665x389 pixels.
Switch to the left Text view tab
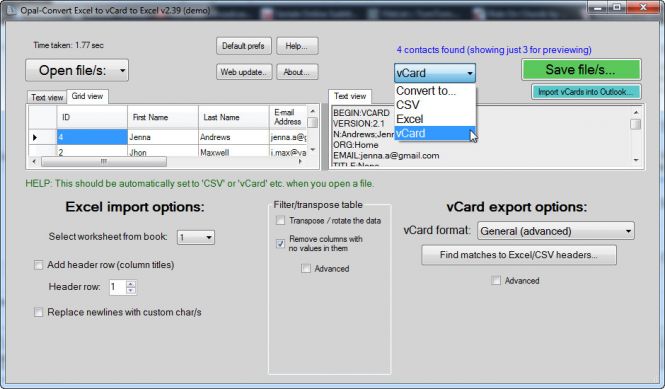click(47, 97)
